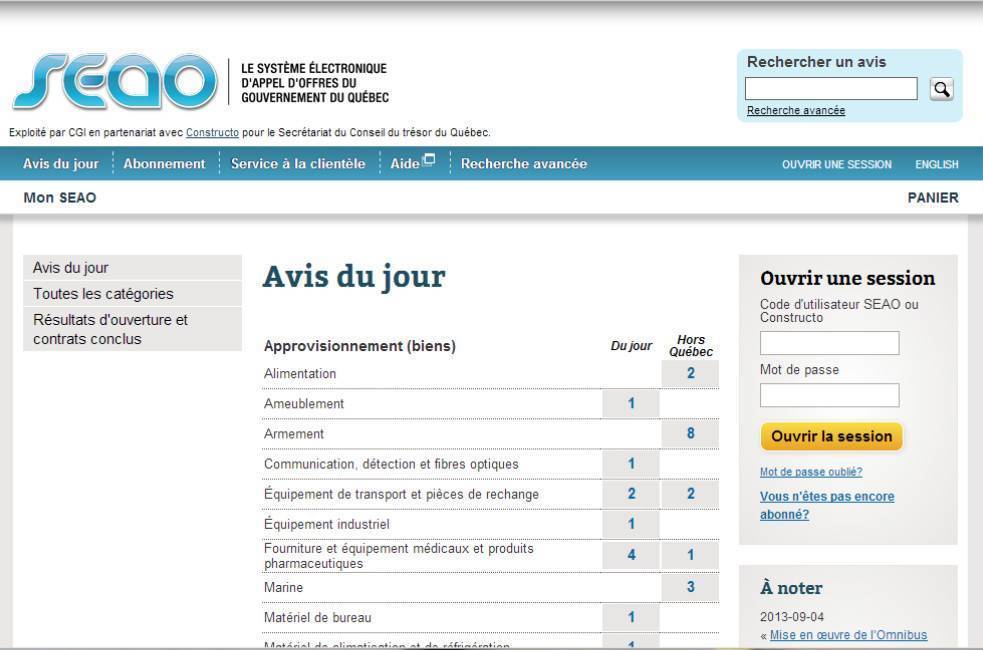Focus the Code d'utilisateur input field
The image size is (983, 650).
pos(829,344)
